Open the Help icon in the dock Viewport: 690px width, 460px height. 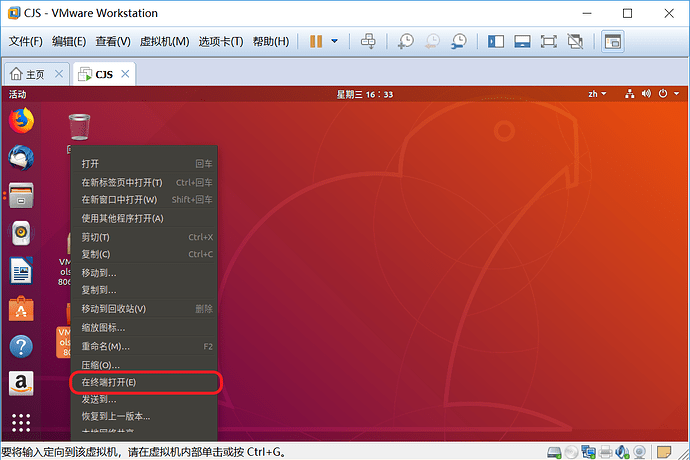pyautogui.click(x=21, y=346)
